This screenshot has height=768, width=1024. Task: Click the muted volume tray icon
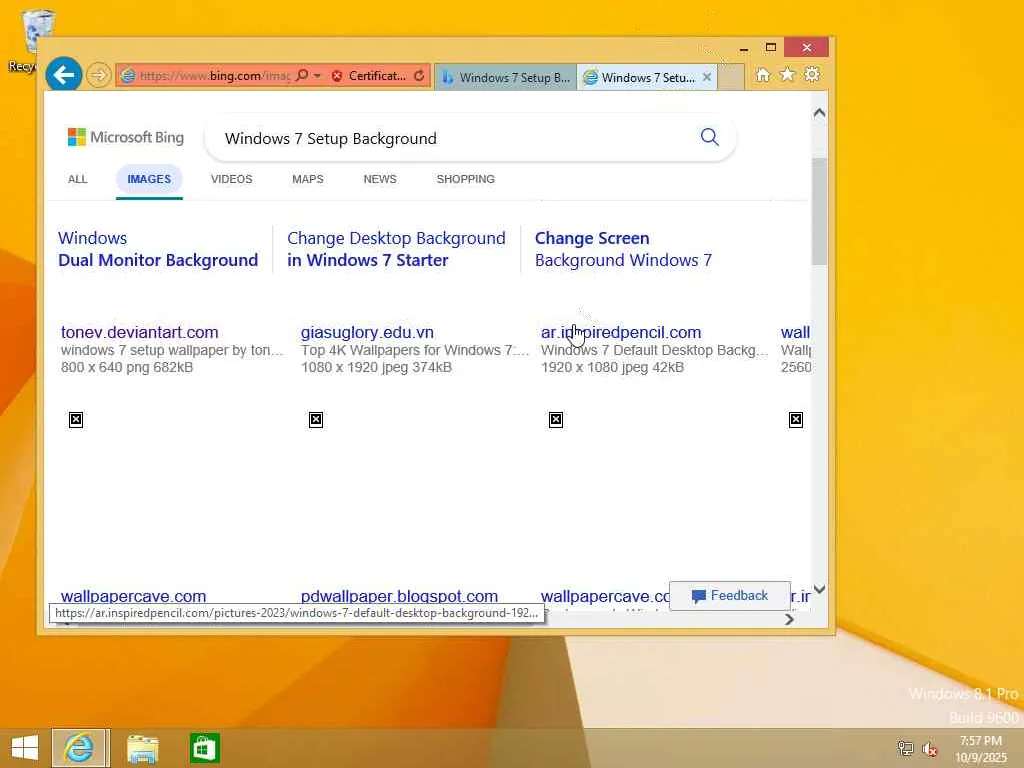(x=929, y=748)
